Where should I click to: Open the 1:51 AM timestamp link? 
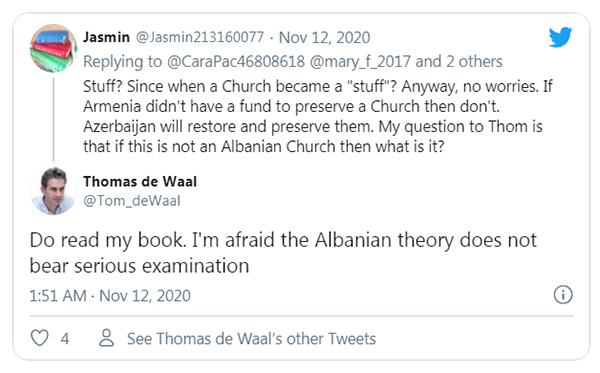click(110, 296)
